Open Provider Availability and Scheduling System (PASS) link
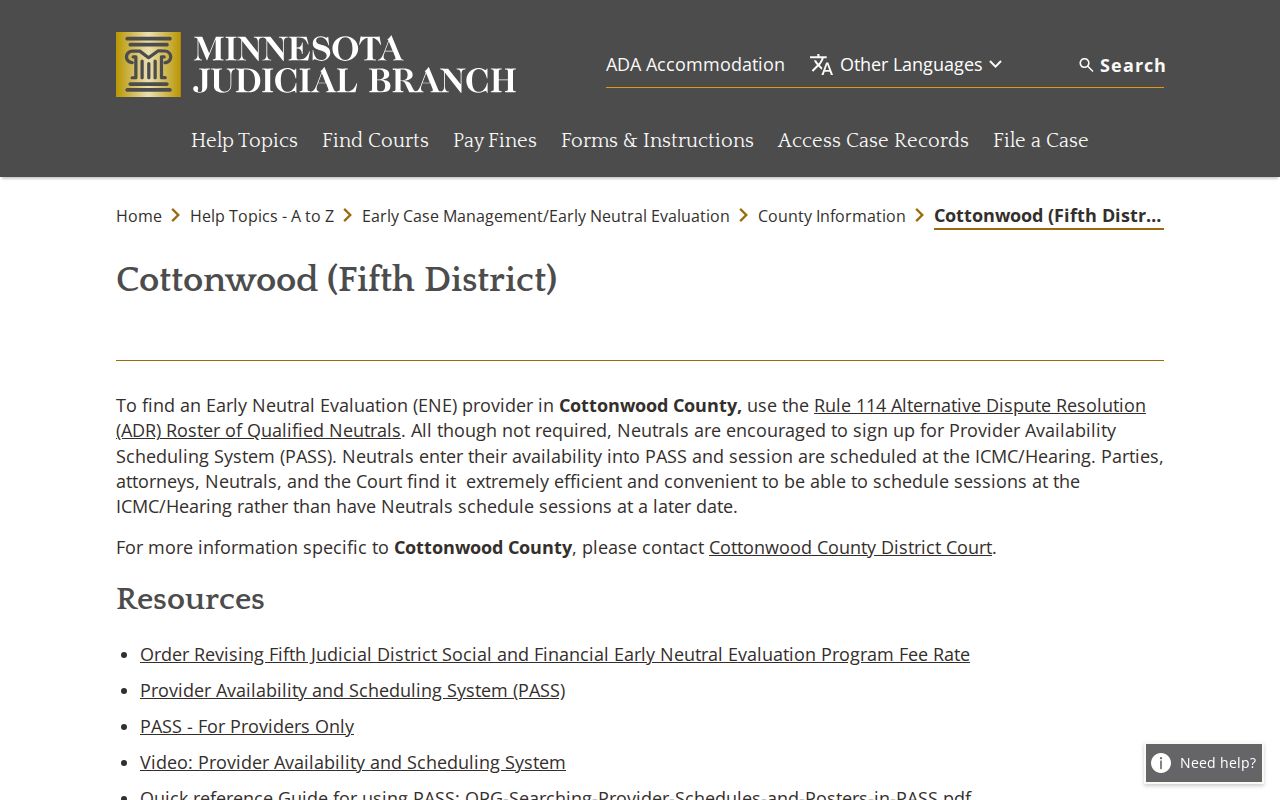 click(x=353, y=691)
